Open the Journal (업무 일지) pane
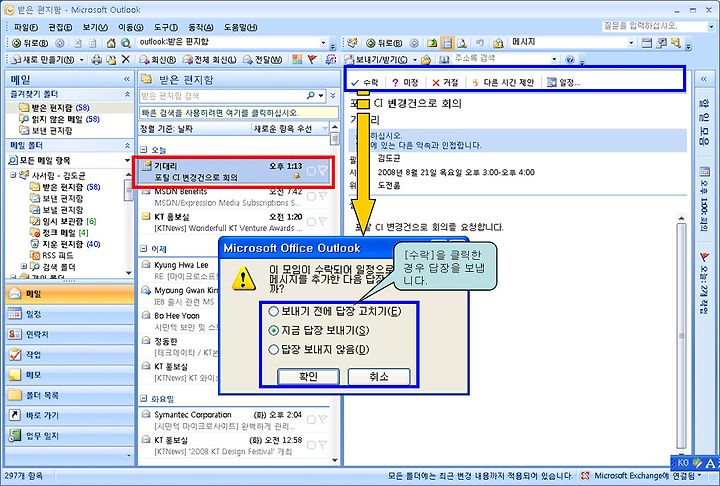 click(70, 435)
